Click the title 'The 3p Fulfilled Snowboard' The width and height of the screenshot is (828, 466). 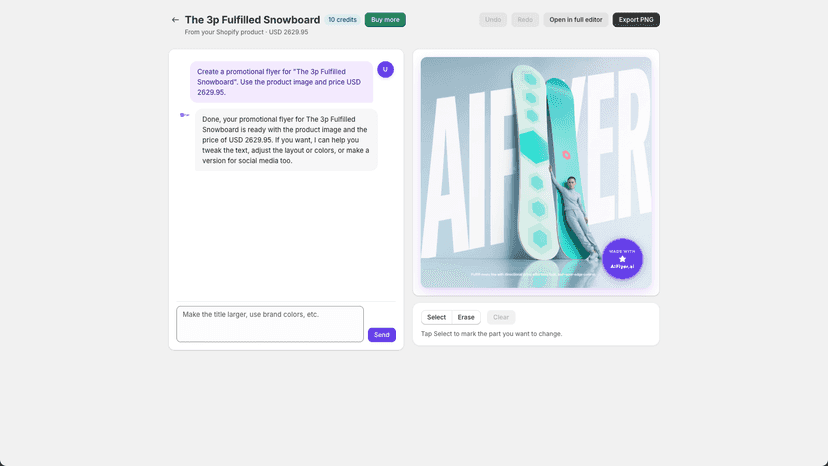252,20
